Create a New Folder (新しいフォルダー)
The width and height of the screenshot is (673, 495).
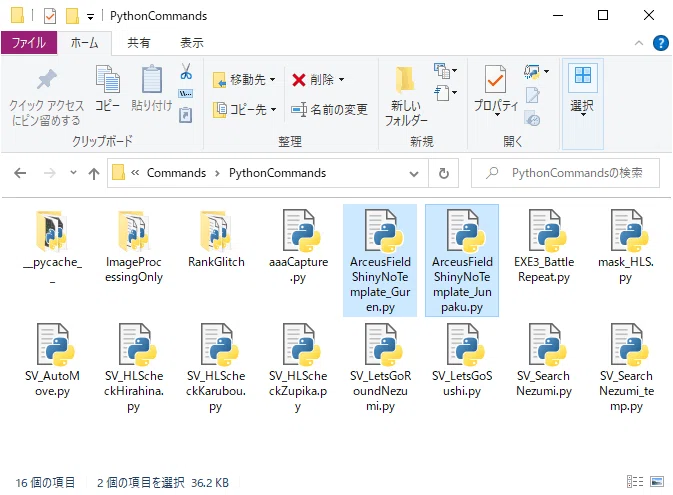pyautogui.click(x=405, y=95)
